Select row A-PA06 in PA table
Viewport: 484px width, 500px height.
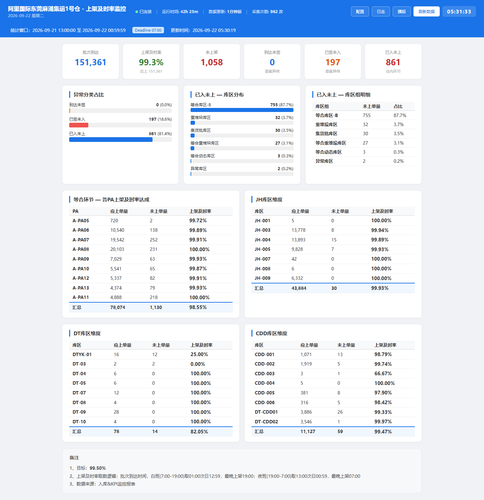click(151, 230)
